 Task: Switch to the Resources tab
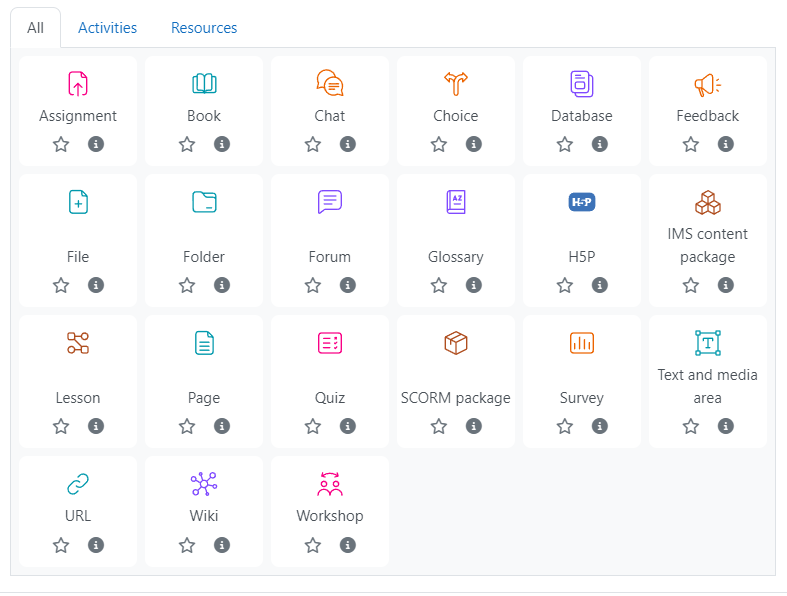click(204, 28)
